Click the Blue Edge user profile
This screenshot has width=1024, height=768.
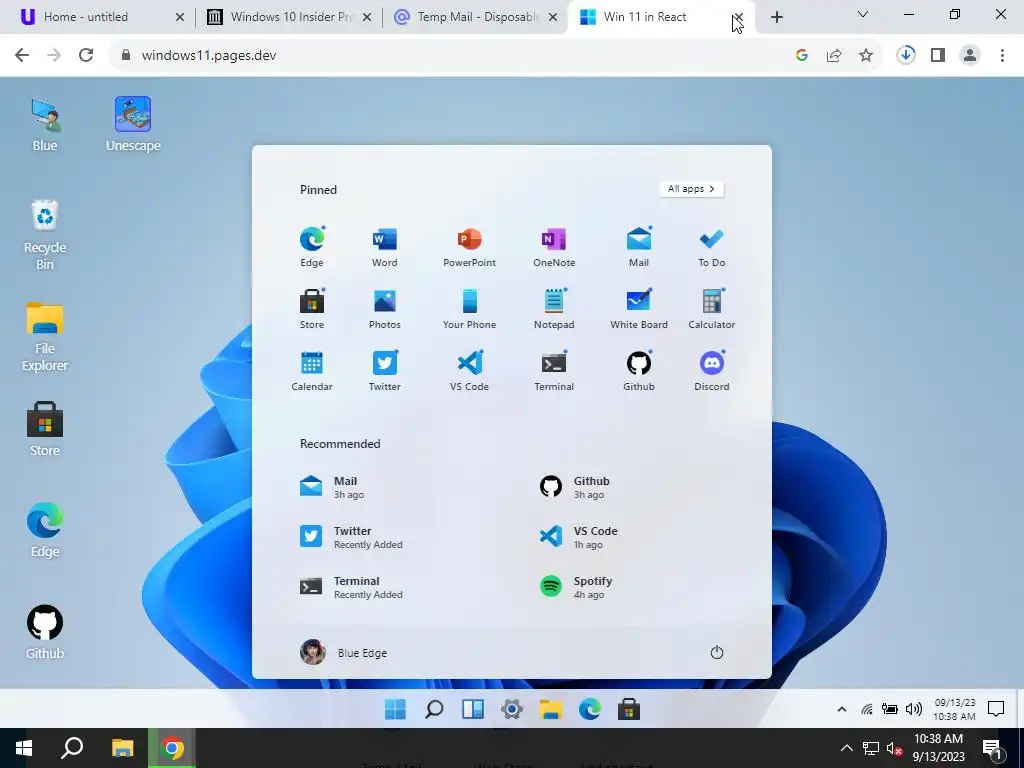[344, 652]
